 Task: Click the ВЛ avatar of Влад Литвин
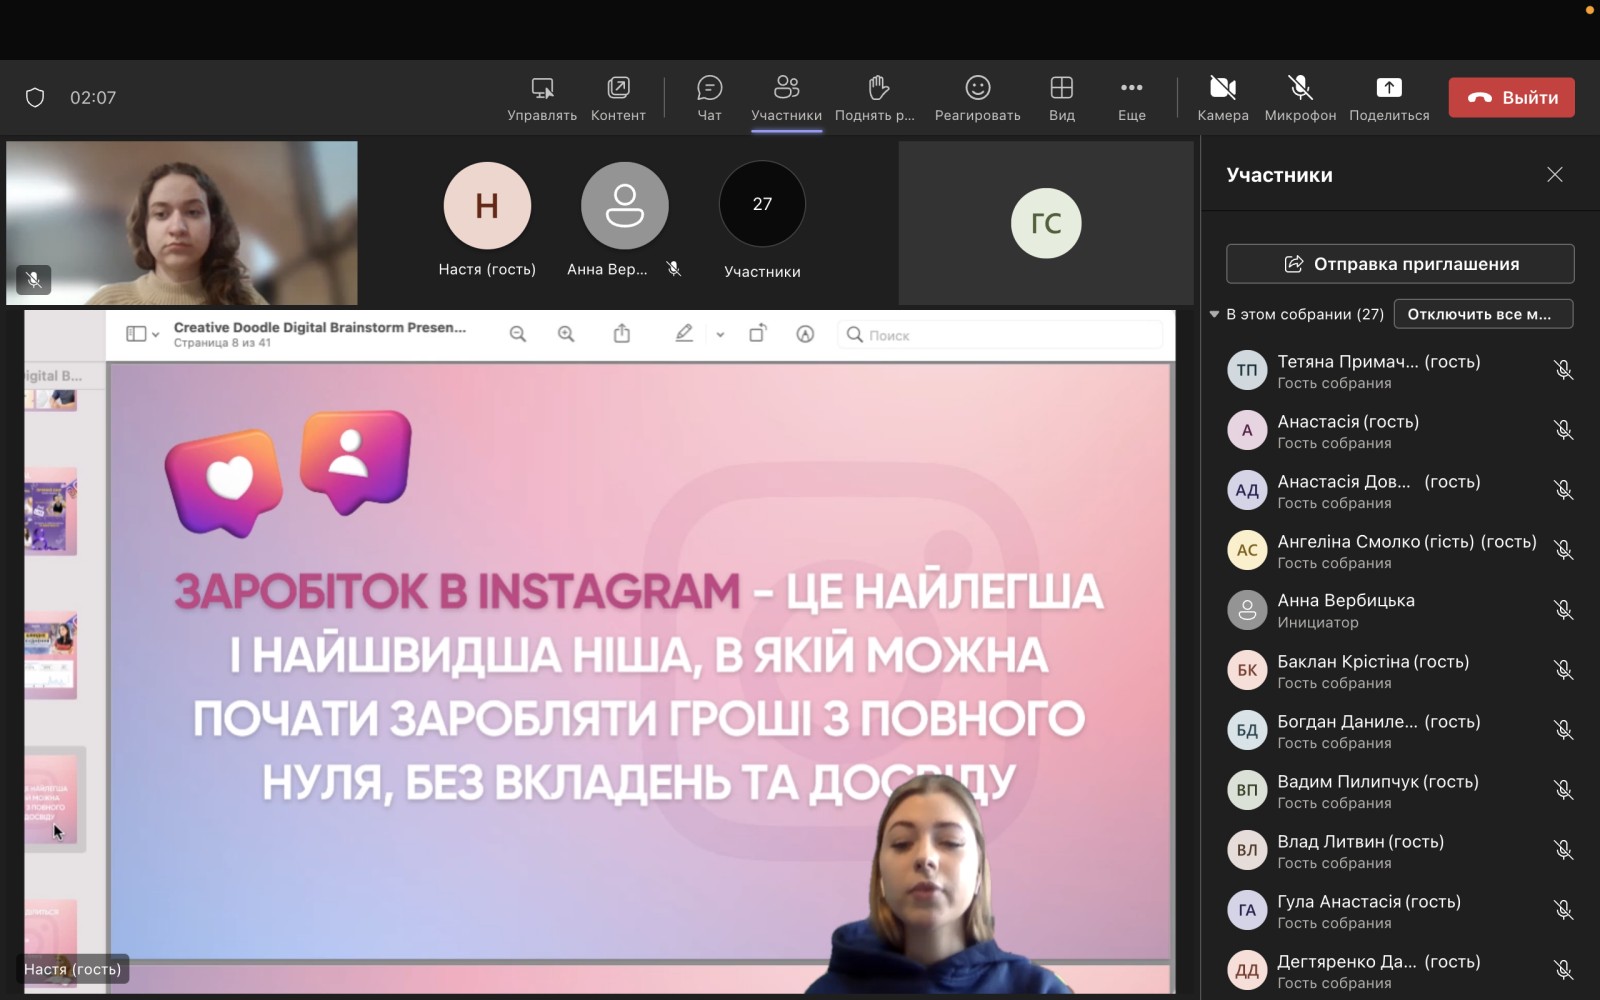(x=1247, y=850)
